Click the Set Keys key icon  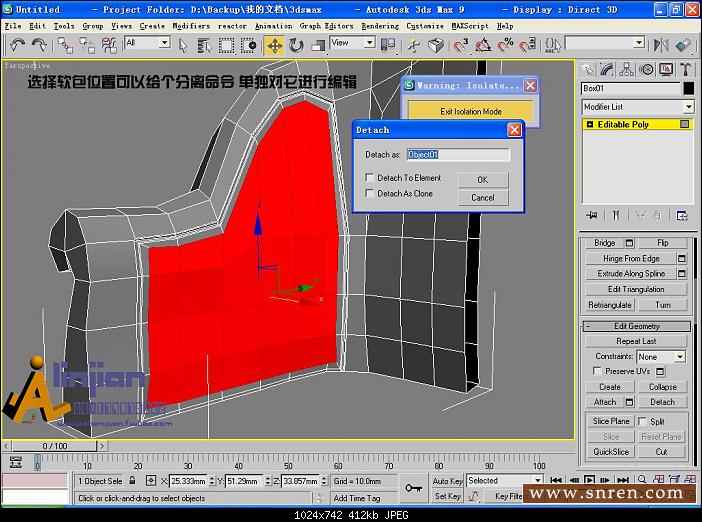[412, 488]
